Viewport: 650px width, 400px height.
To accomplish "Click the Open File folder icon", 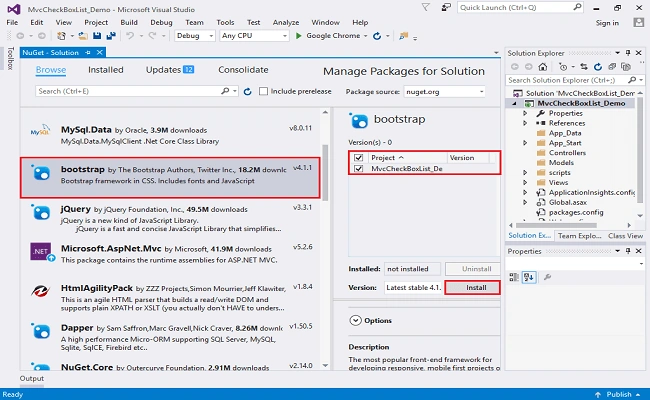I will pos(83,36).
